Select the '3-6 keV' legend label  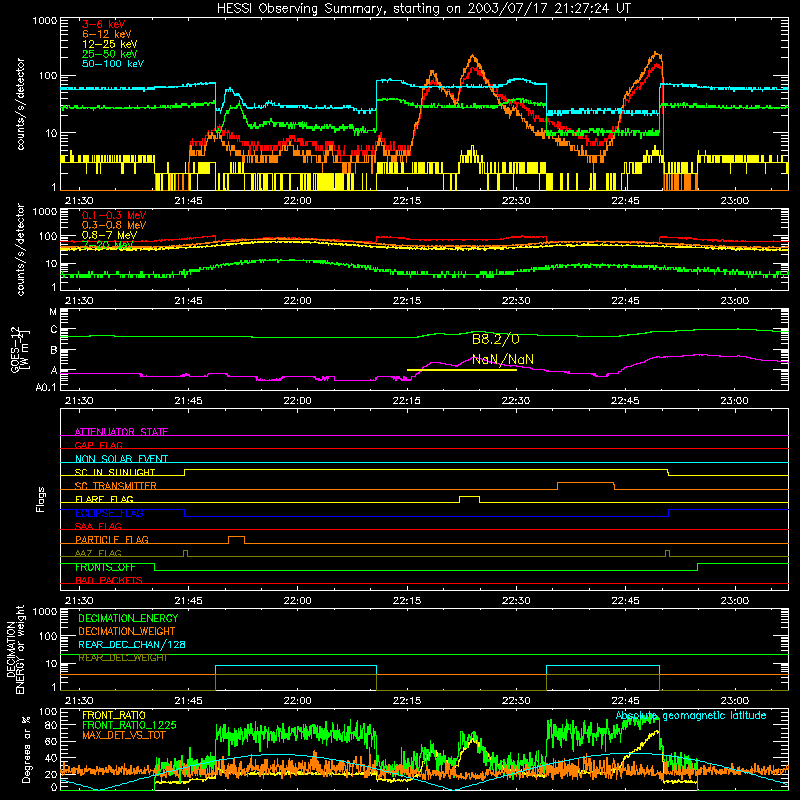[x=103, y=24]
